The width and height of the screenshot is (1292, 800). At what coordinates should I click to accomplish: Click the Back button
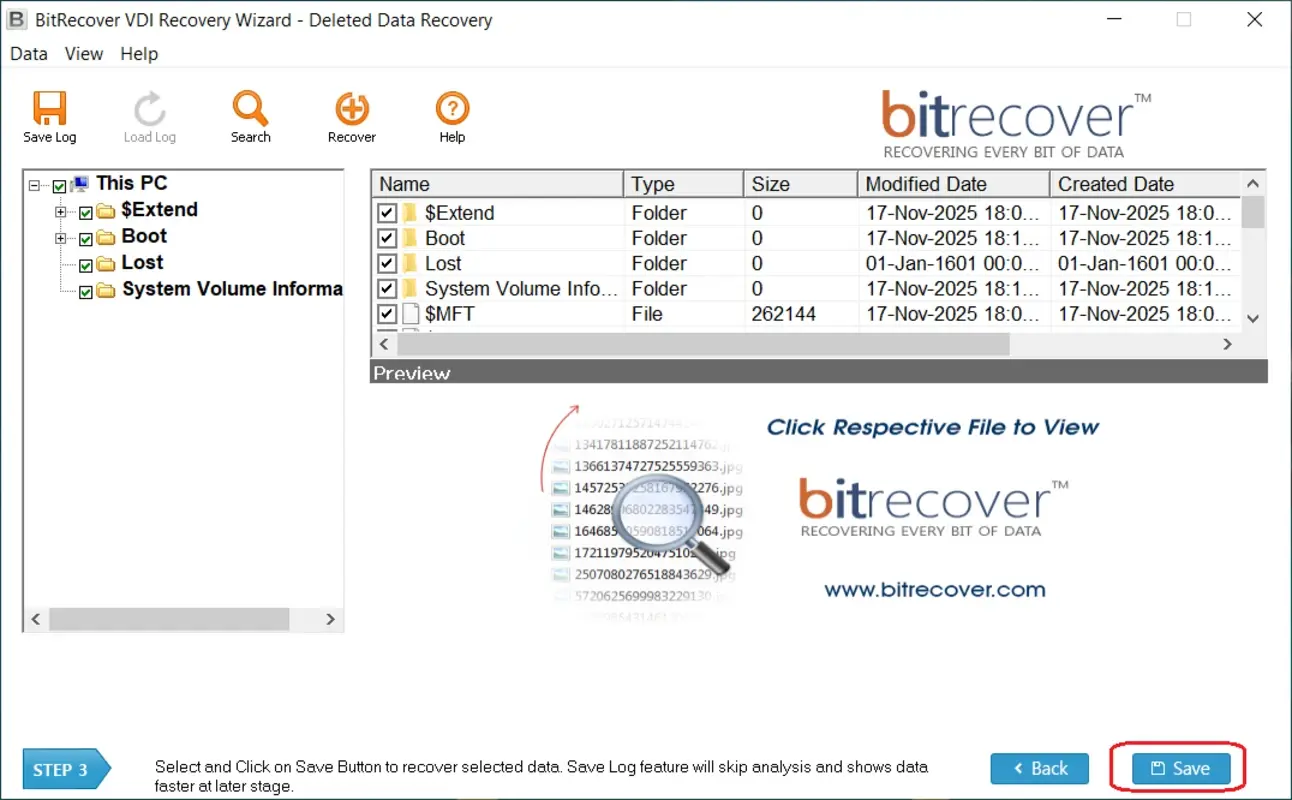[x=1039, y=768]
